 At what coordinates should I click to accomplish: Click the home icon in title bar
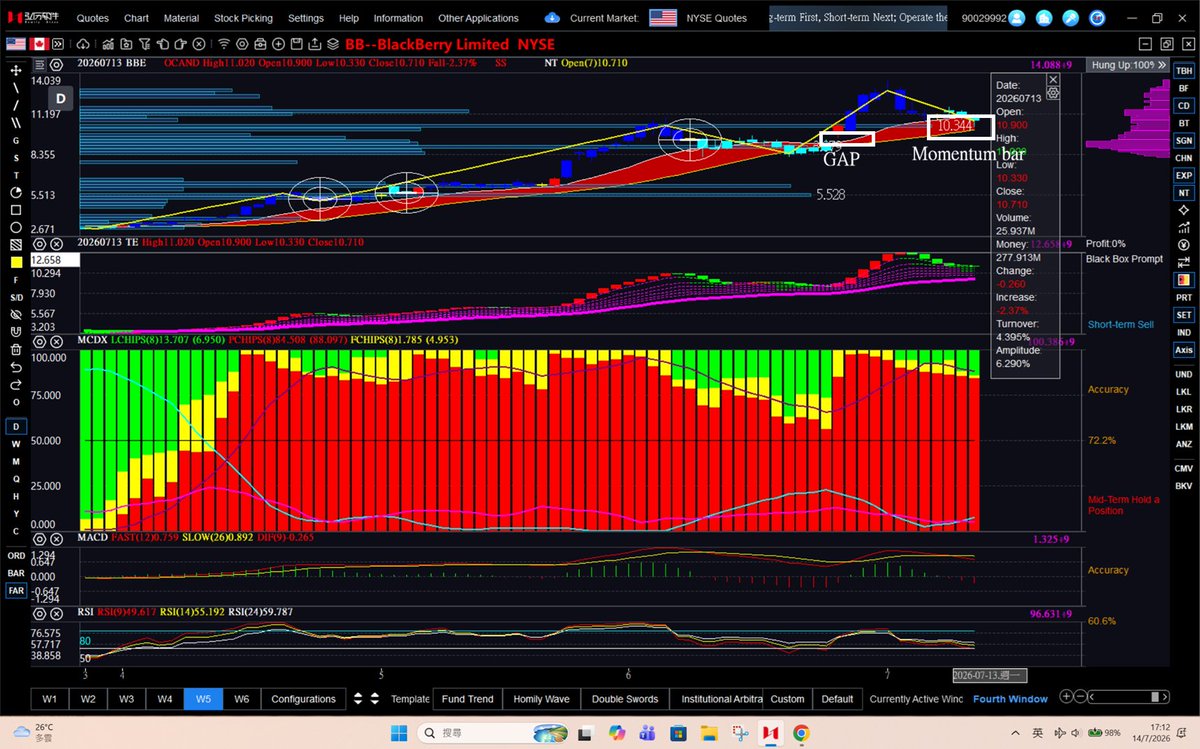pyautogui.click(x=1044, y=18)
